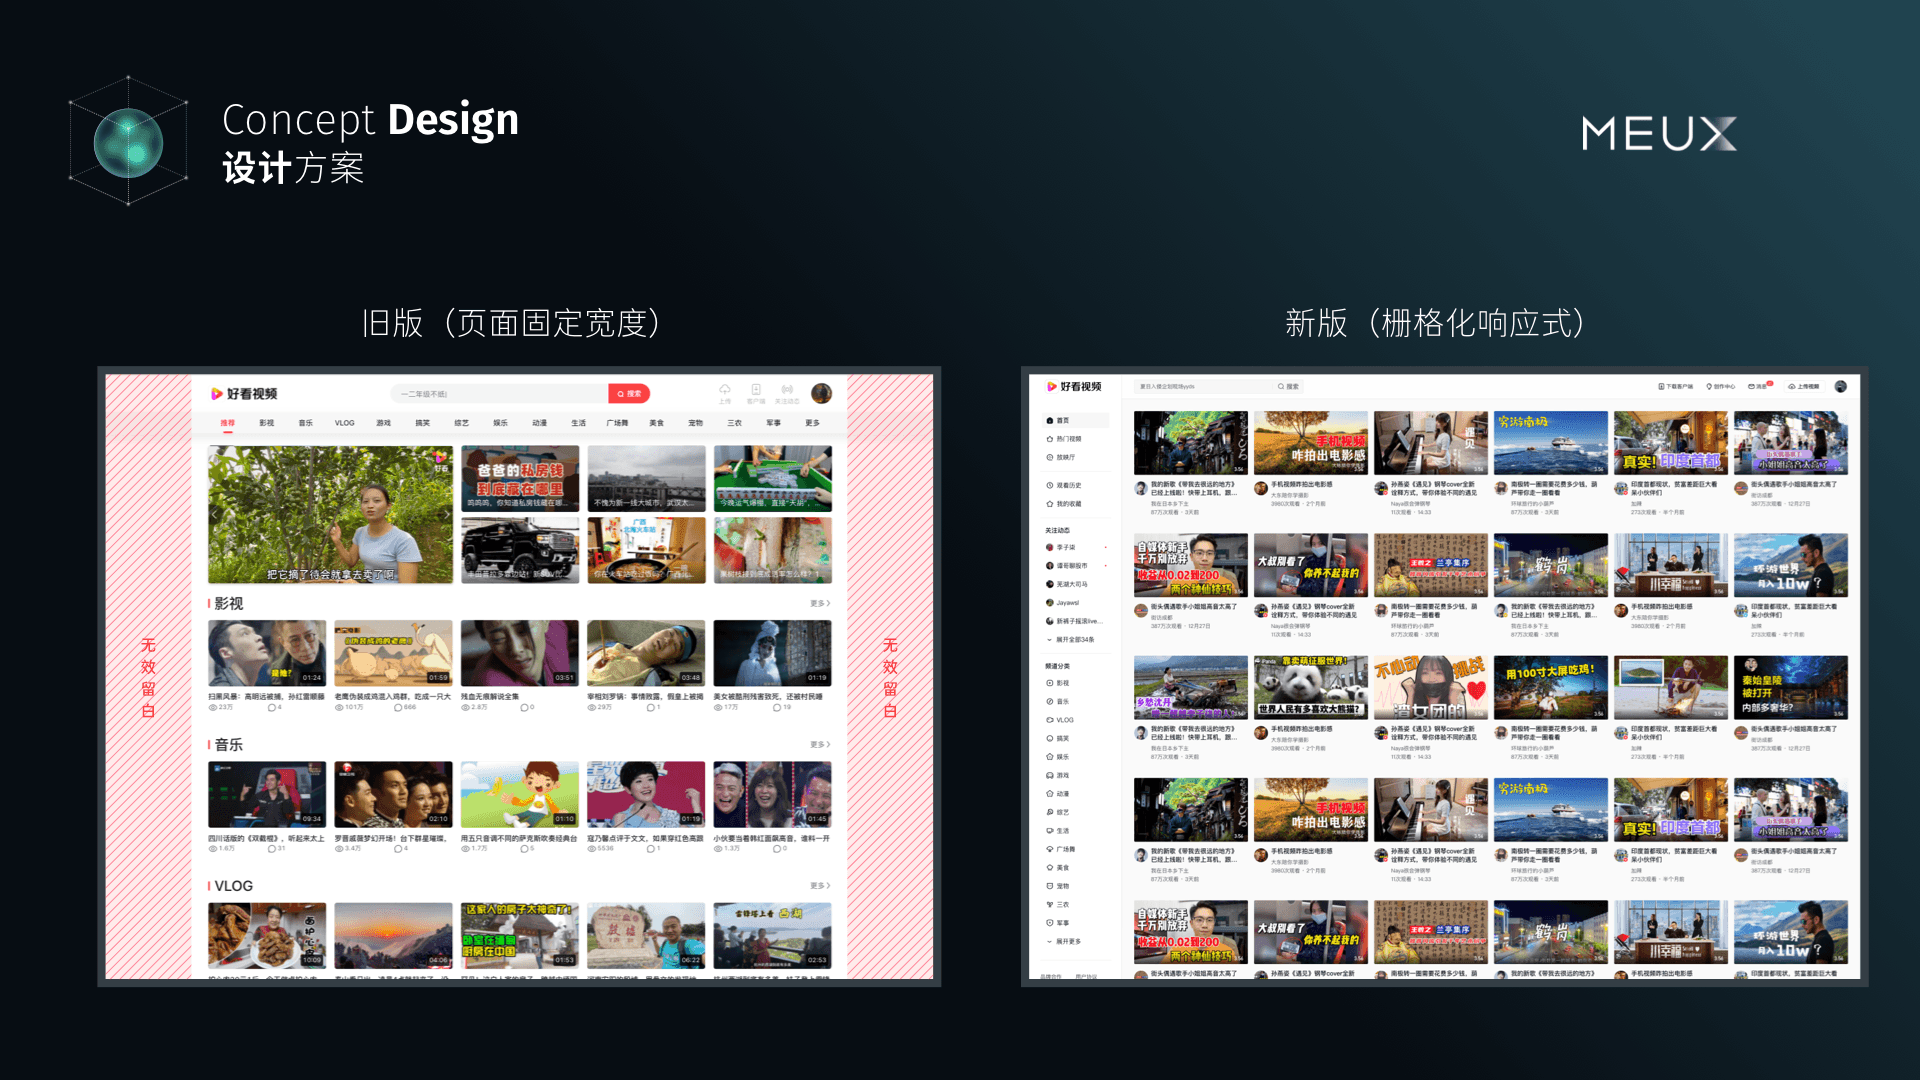This screenshot has width=1920, height=1080.
Task: Click 更多 arrow beside 影视 section
Action: [x=820, y=604]
